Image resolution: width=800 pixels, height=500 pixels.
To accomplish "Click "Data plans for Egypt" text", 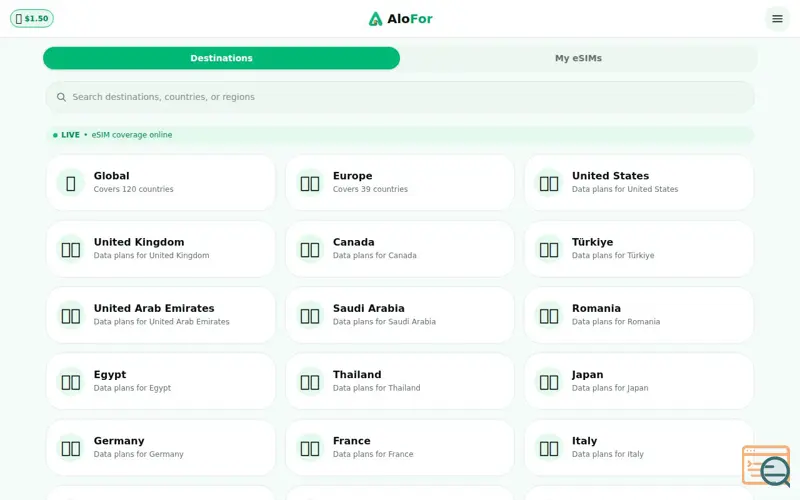I will point(133,388).
